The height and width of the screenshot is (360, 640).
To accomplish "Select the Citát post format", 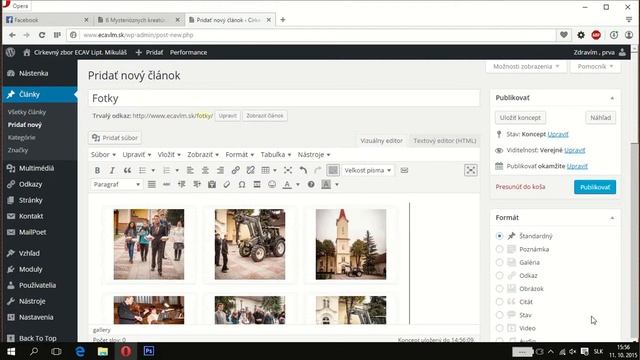I will point(499,302).
